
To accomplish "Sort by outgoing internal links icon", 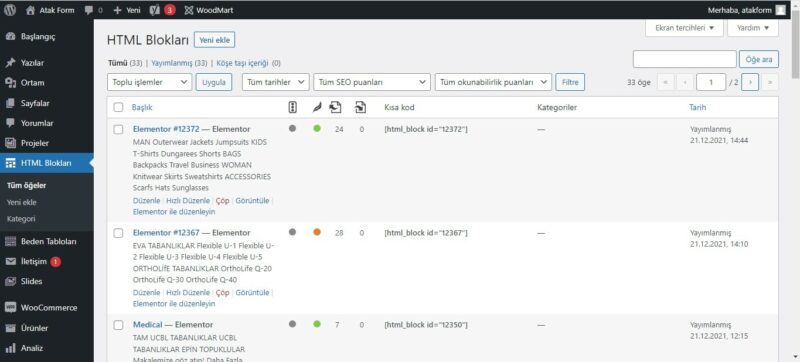I will [x=335, y=107].
